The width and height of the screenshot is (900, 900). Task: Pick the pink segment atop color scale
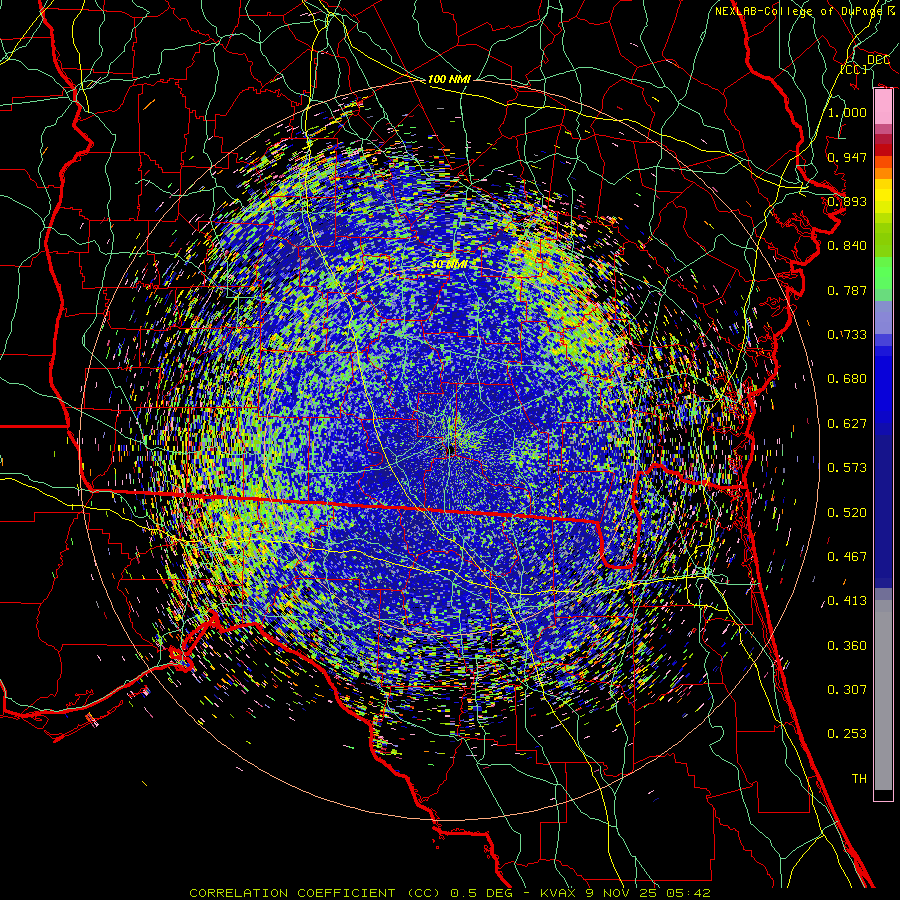point(883,107)
